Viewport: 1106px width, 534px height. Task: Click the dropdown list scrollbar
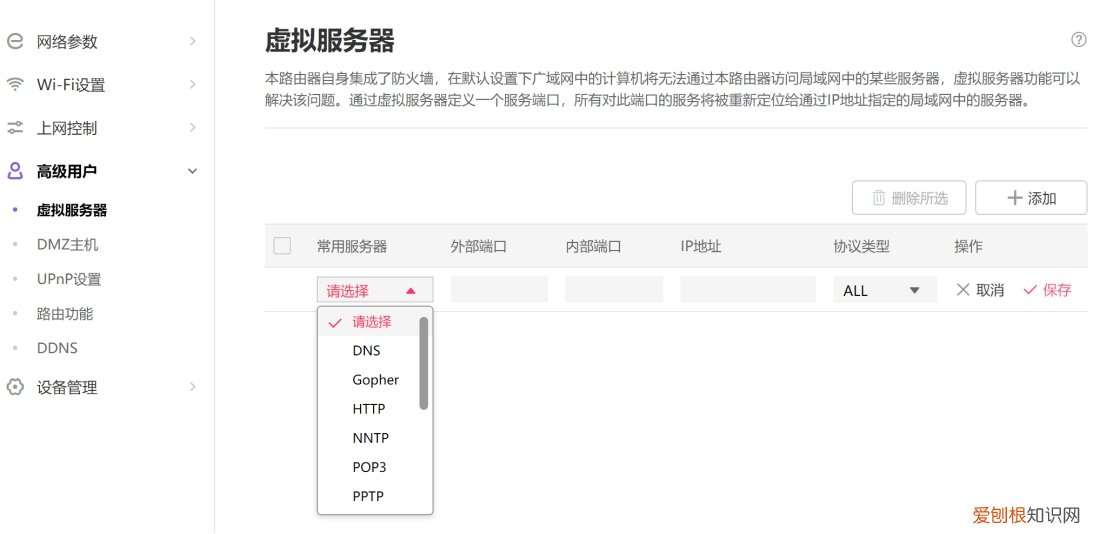click(x=424, y=363)
